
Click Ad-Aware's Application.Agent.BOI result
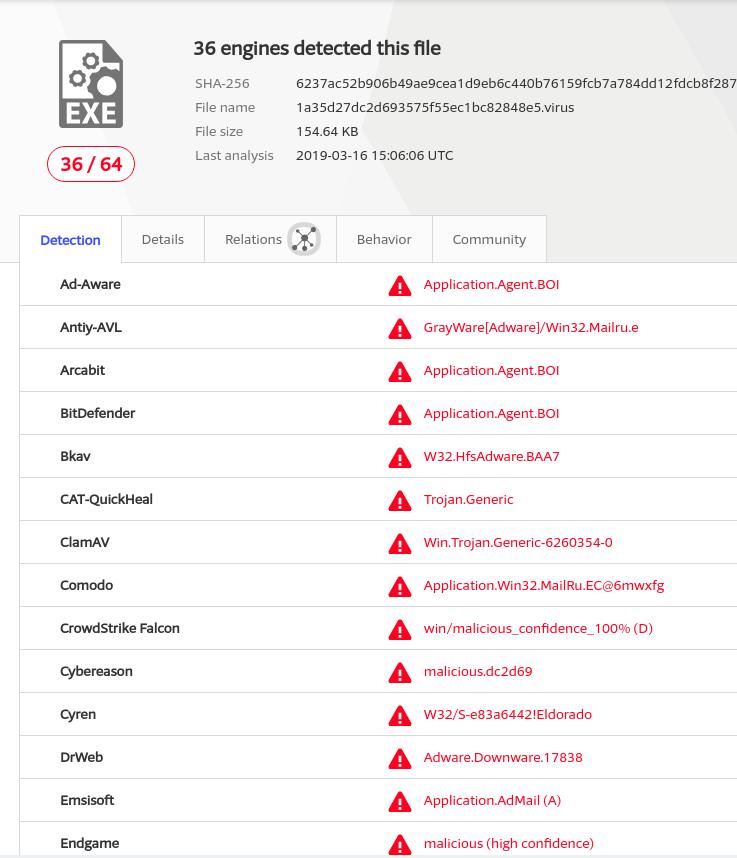491,285
